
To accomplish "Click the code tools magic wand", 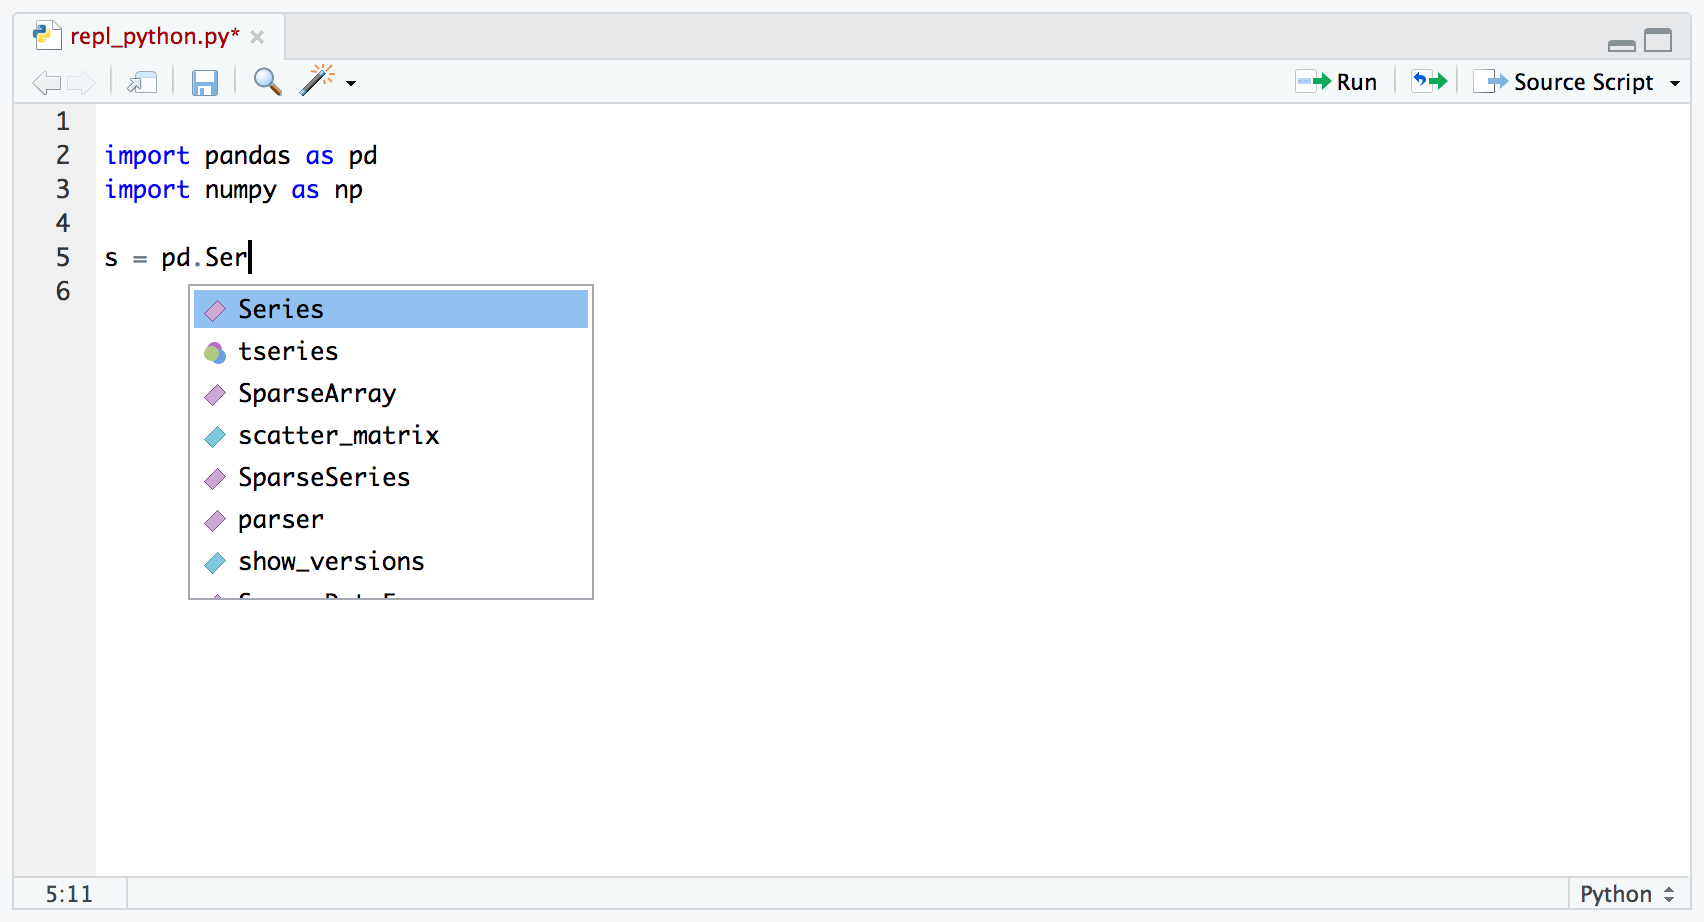I will [317, 81].
